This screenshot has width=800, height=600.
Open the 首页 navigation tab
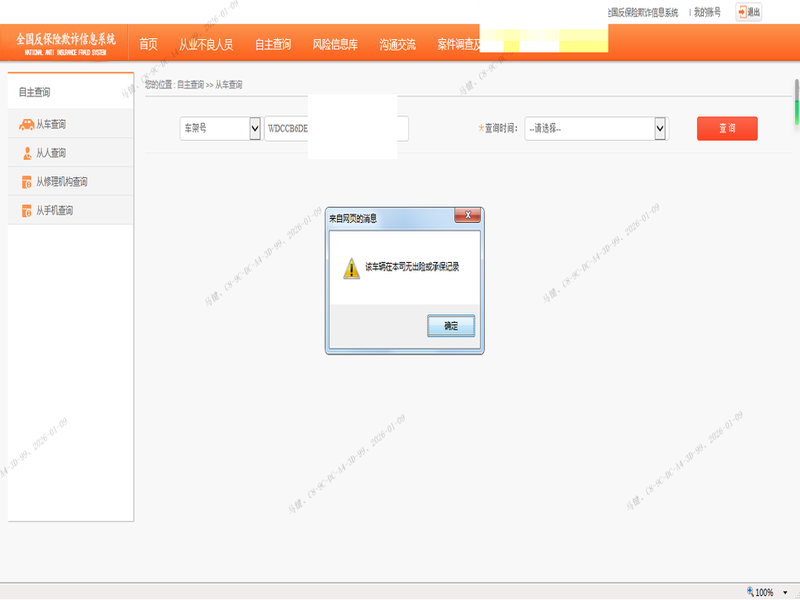[148, 44]
